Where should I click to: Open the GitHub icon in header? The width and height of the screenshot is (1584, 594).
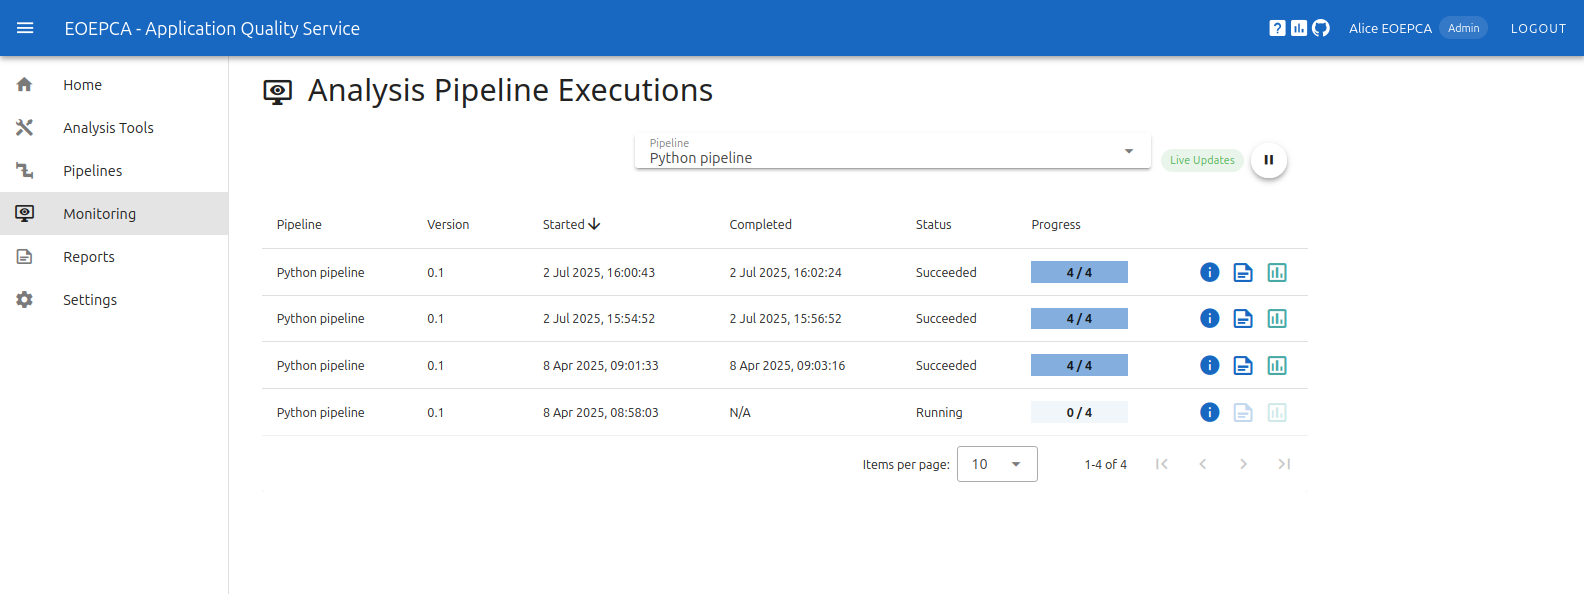coord(1321,28)
